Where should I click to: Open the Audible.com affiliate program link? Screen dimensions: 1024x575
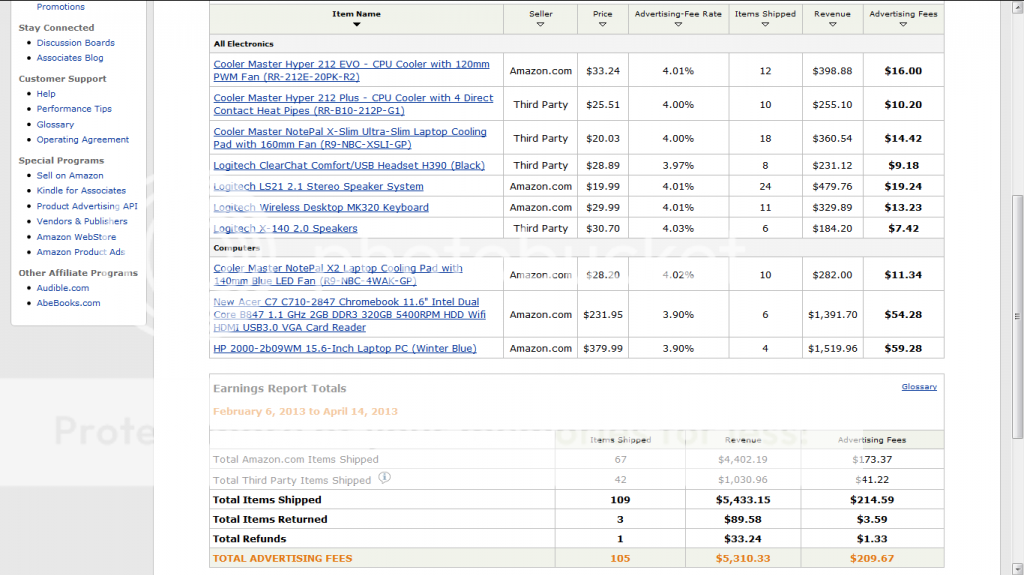[x=62, y=288]
